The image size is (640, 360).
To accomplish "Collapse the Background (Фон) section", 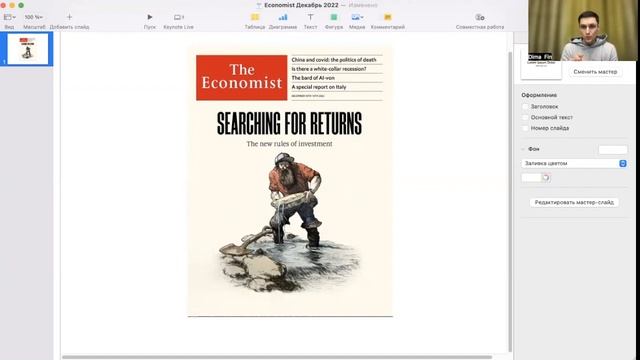I will 523,149.
